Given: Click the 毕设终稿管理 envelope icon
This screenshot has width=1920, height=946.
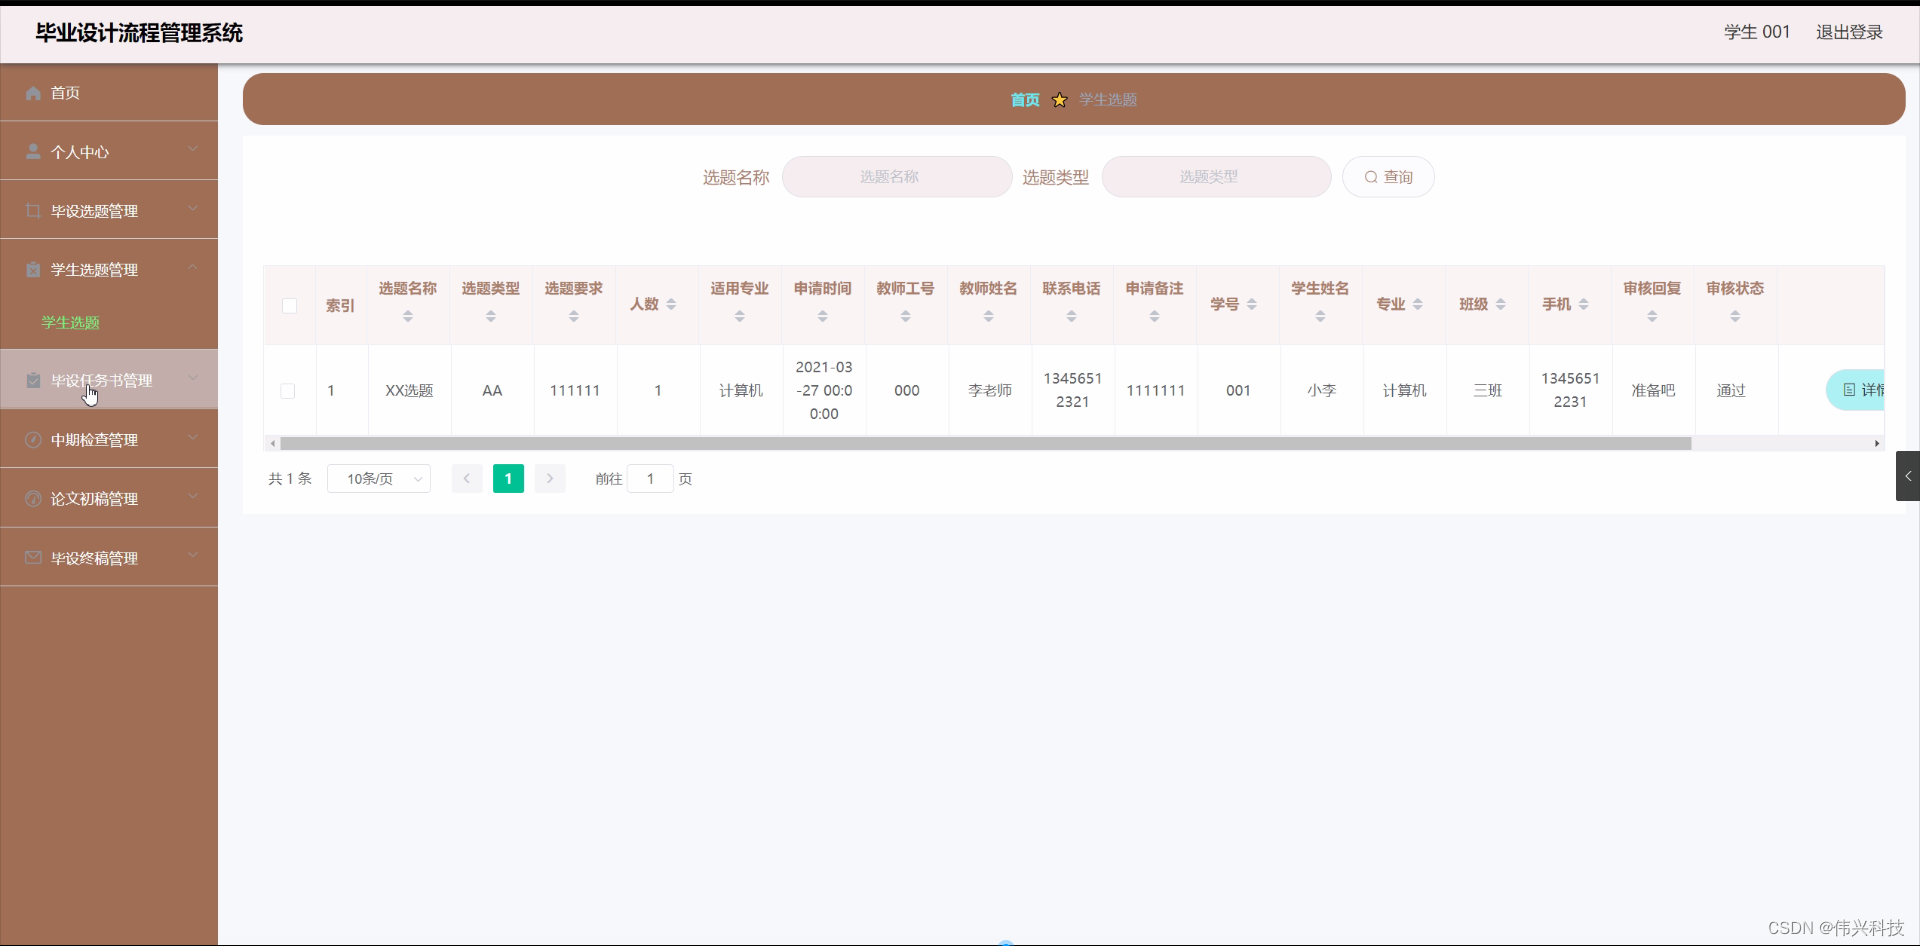Looking at the screenshot, I should 33,557.
